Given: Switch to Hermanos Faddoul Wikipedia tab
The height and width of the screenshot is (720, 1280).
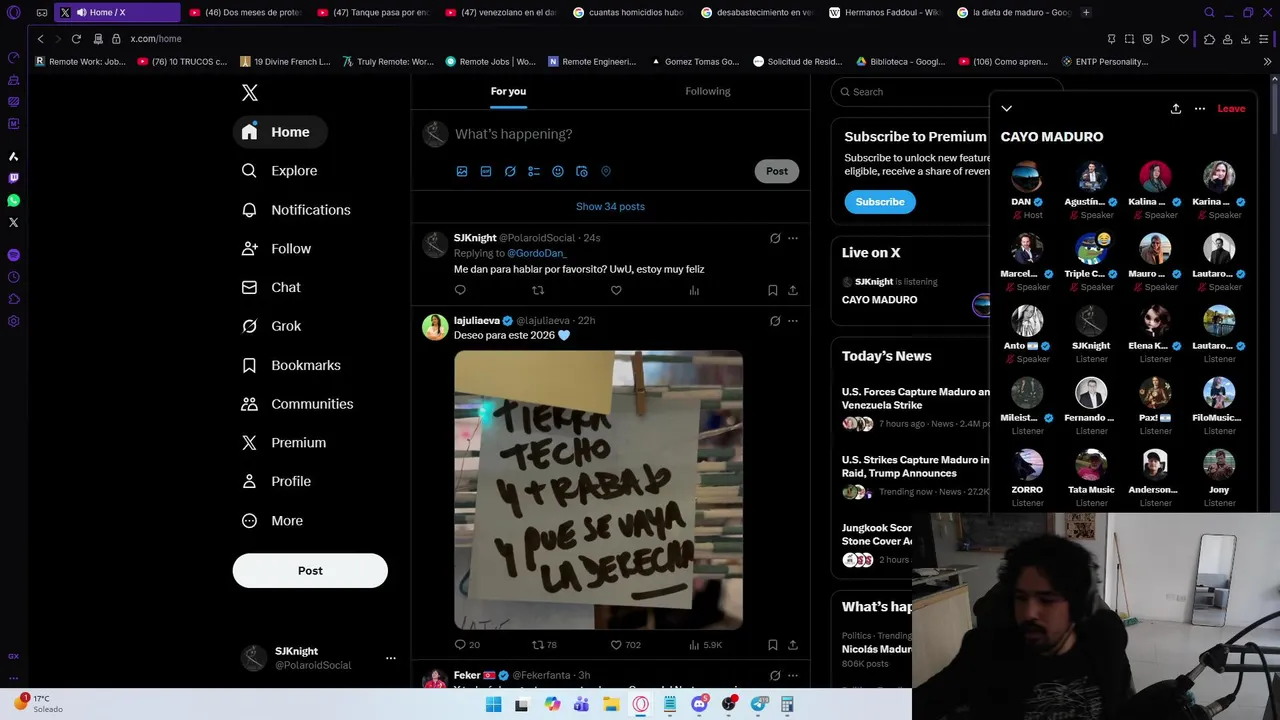Looking at the screenshot, I should coord(885,12).
